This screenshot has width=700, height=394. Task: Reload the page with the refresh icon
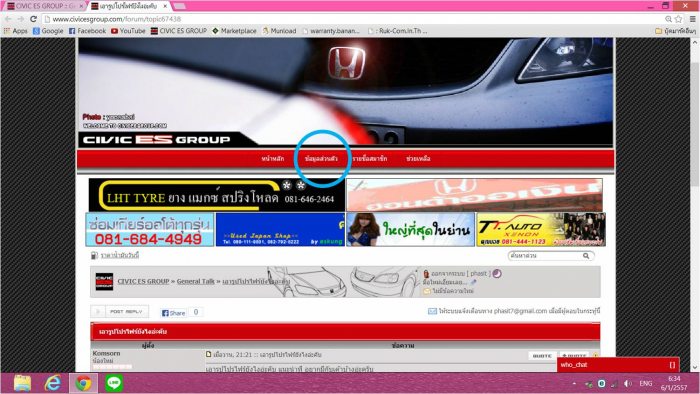33,19
